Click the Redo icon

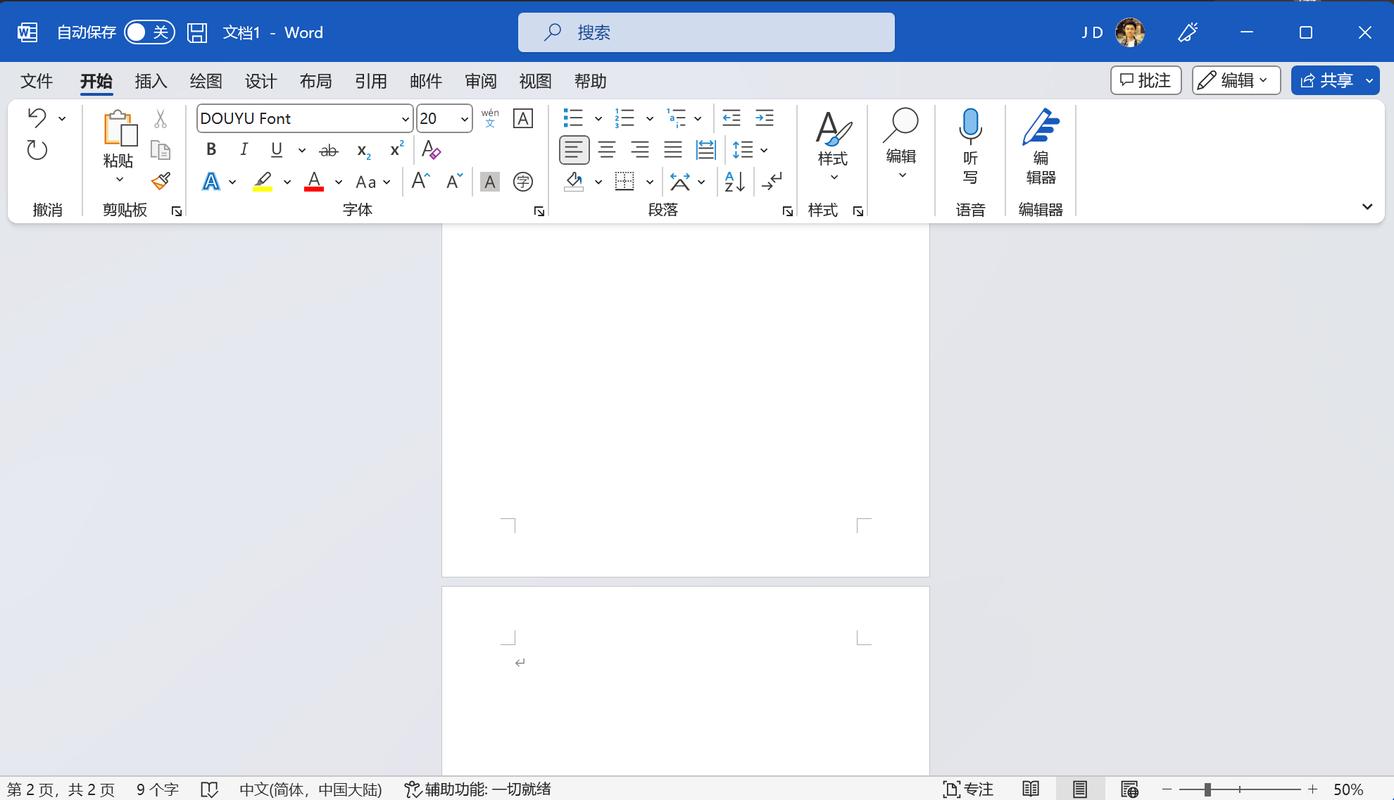point(37,150)
